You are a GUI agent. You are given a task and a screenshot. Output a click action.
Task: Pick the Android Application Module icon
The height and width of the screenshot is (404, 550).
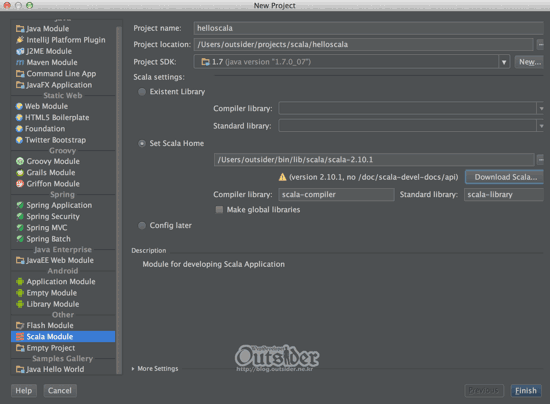coord(20,282)
